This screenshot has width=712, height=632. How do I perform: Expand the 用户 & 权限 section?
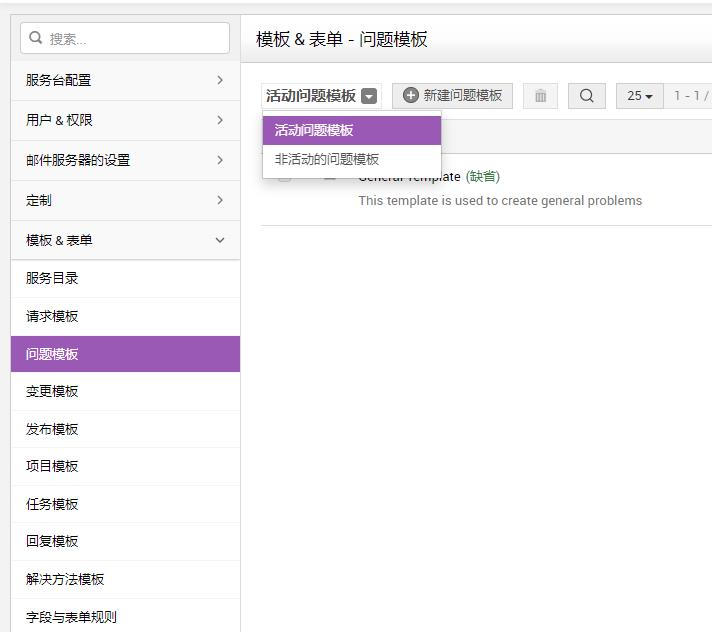pos(220,120)
